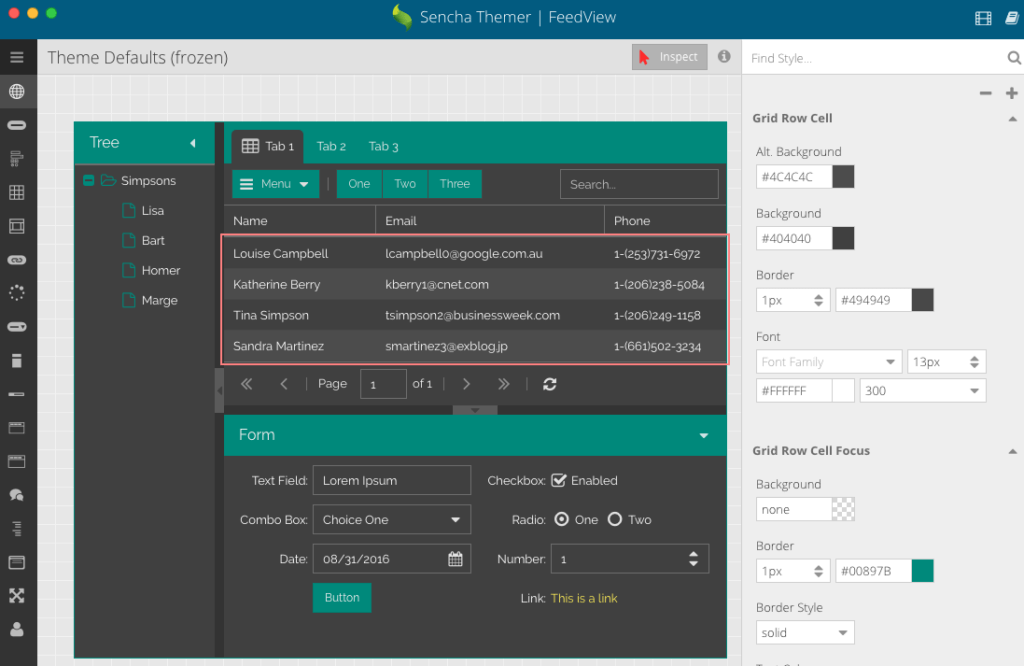1024x666 pixels.
Task: Open the hamburger menu in left sidebar
Action: (17, 57)
